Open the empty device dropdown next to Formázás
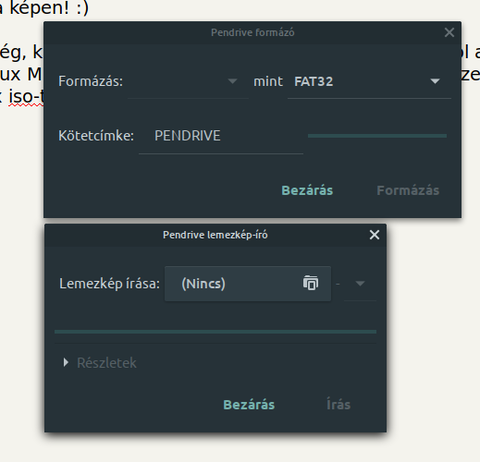 click(188, 82)
